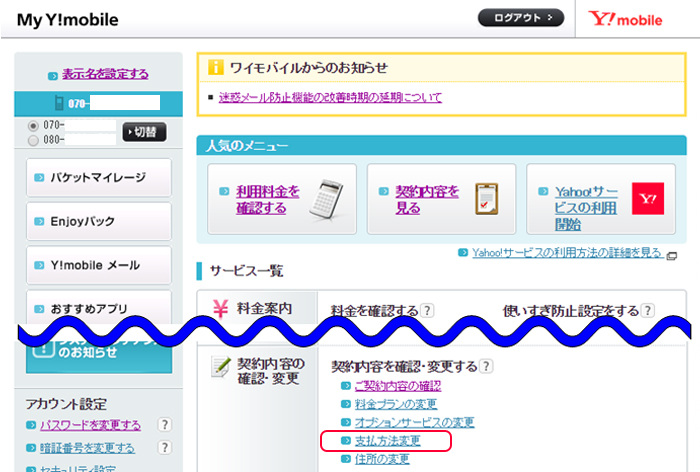Open the 迷惑メール防止機能 notice link
The width and height of the screenshot is (700, 472).
pyautogui.click(x=330, y=97)
